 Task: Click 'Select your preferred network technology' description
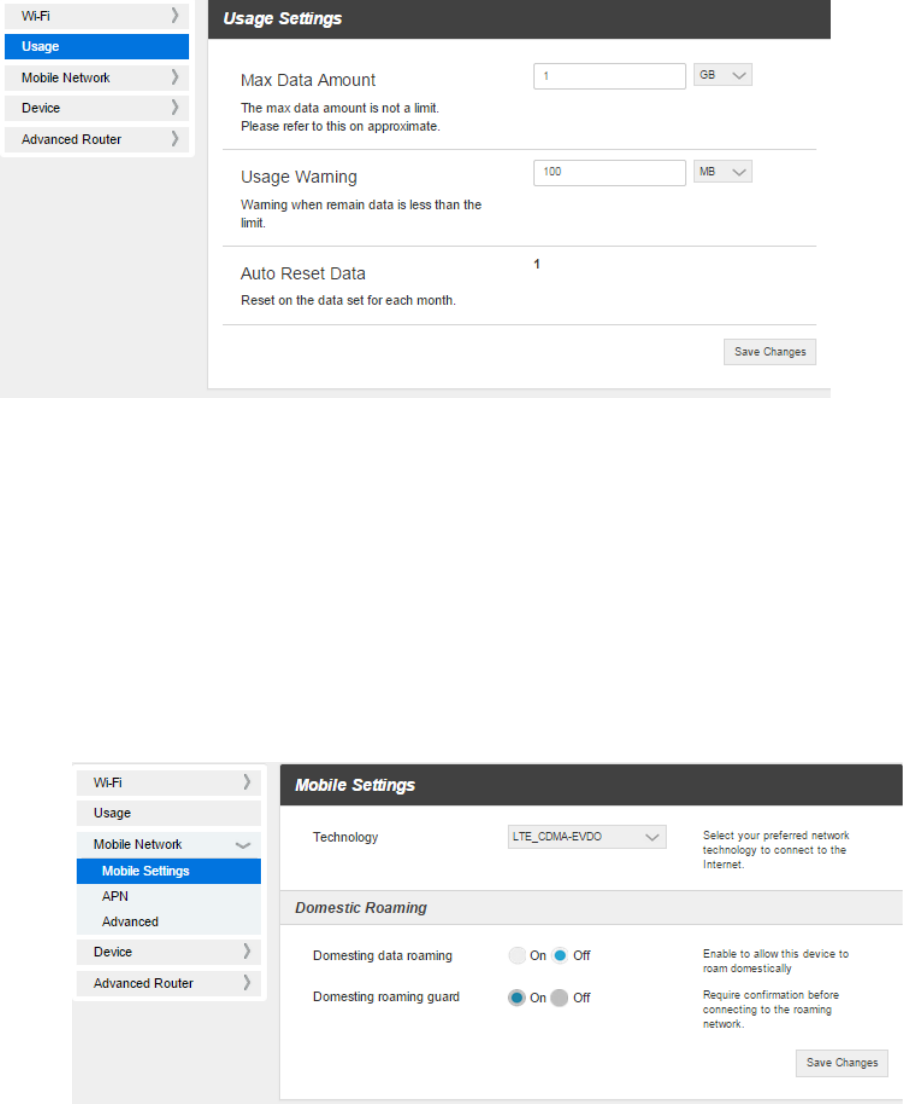click(x=776, y=850)
